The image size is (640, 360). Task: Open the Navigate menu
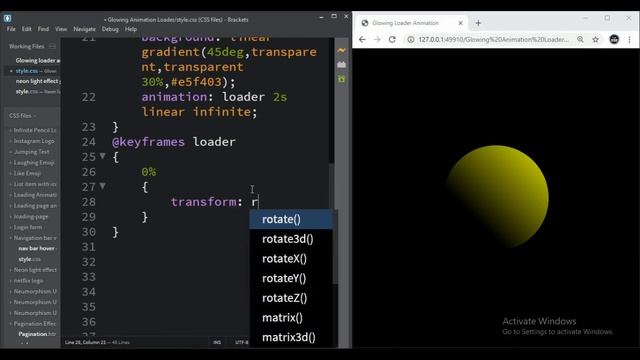[84, 29]
